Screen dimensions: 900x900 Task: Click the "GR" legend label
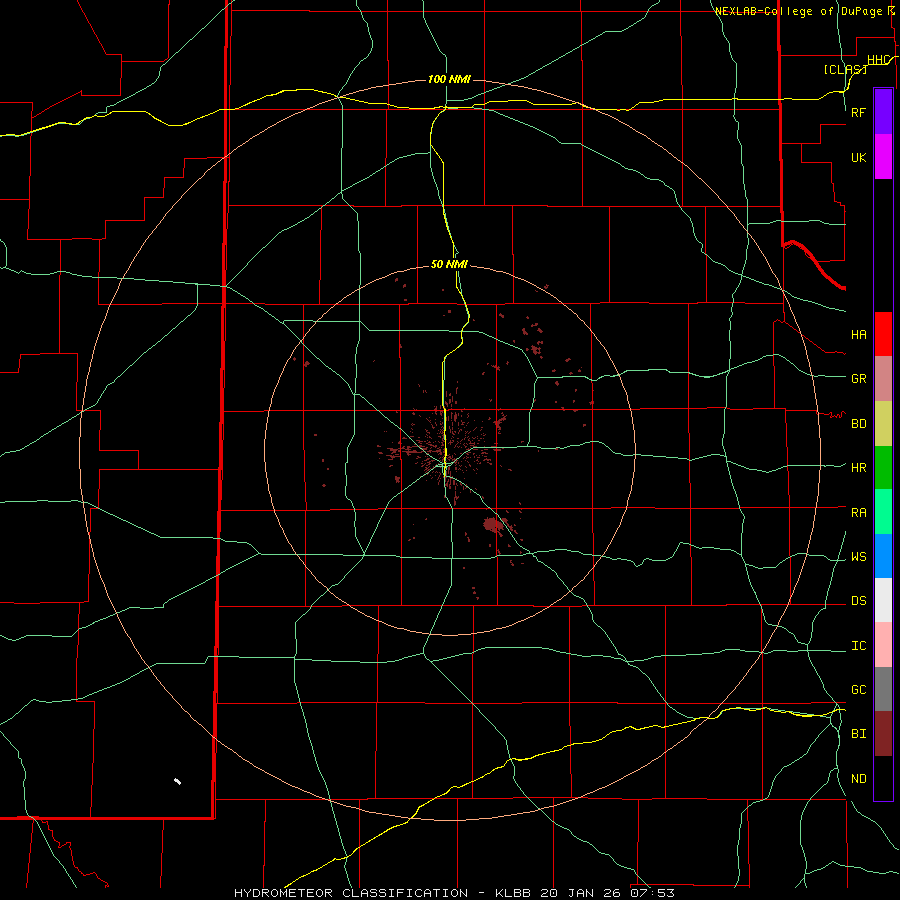coord(858,379)
